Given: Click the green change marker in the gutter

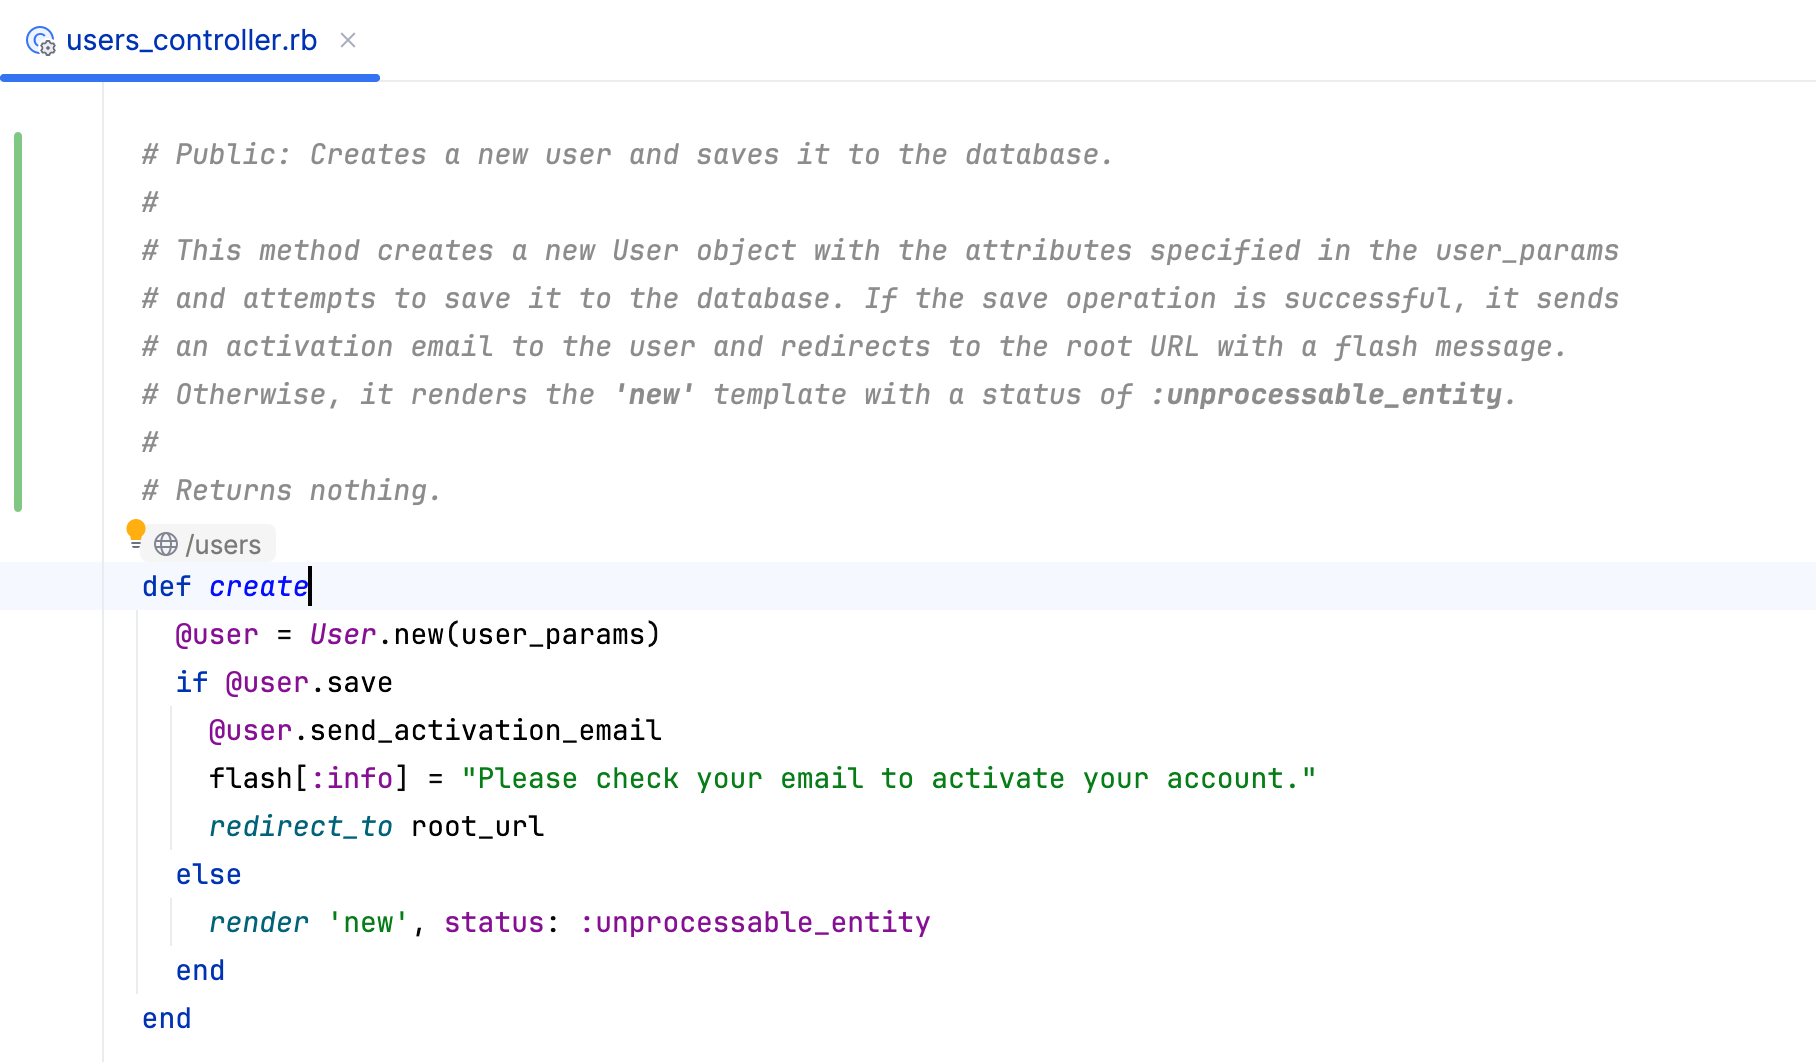Looking at the screenshot, I should tap(17, 318).
